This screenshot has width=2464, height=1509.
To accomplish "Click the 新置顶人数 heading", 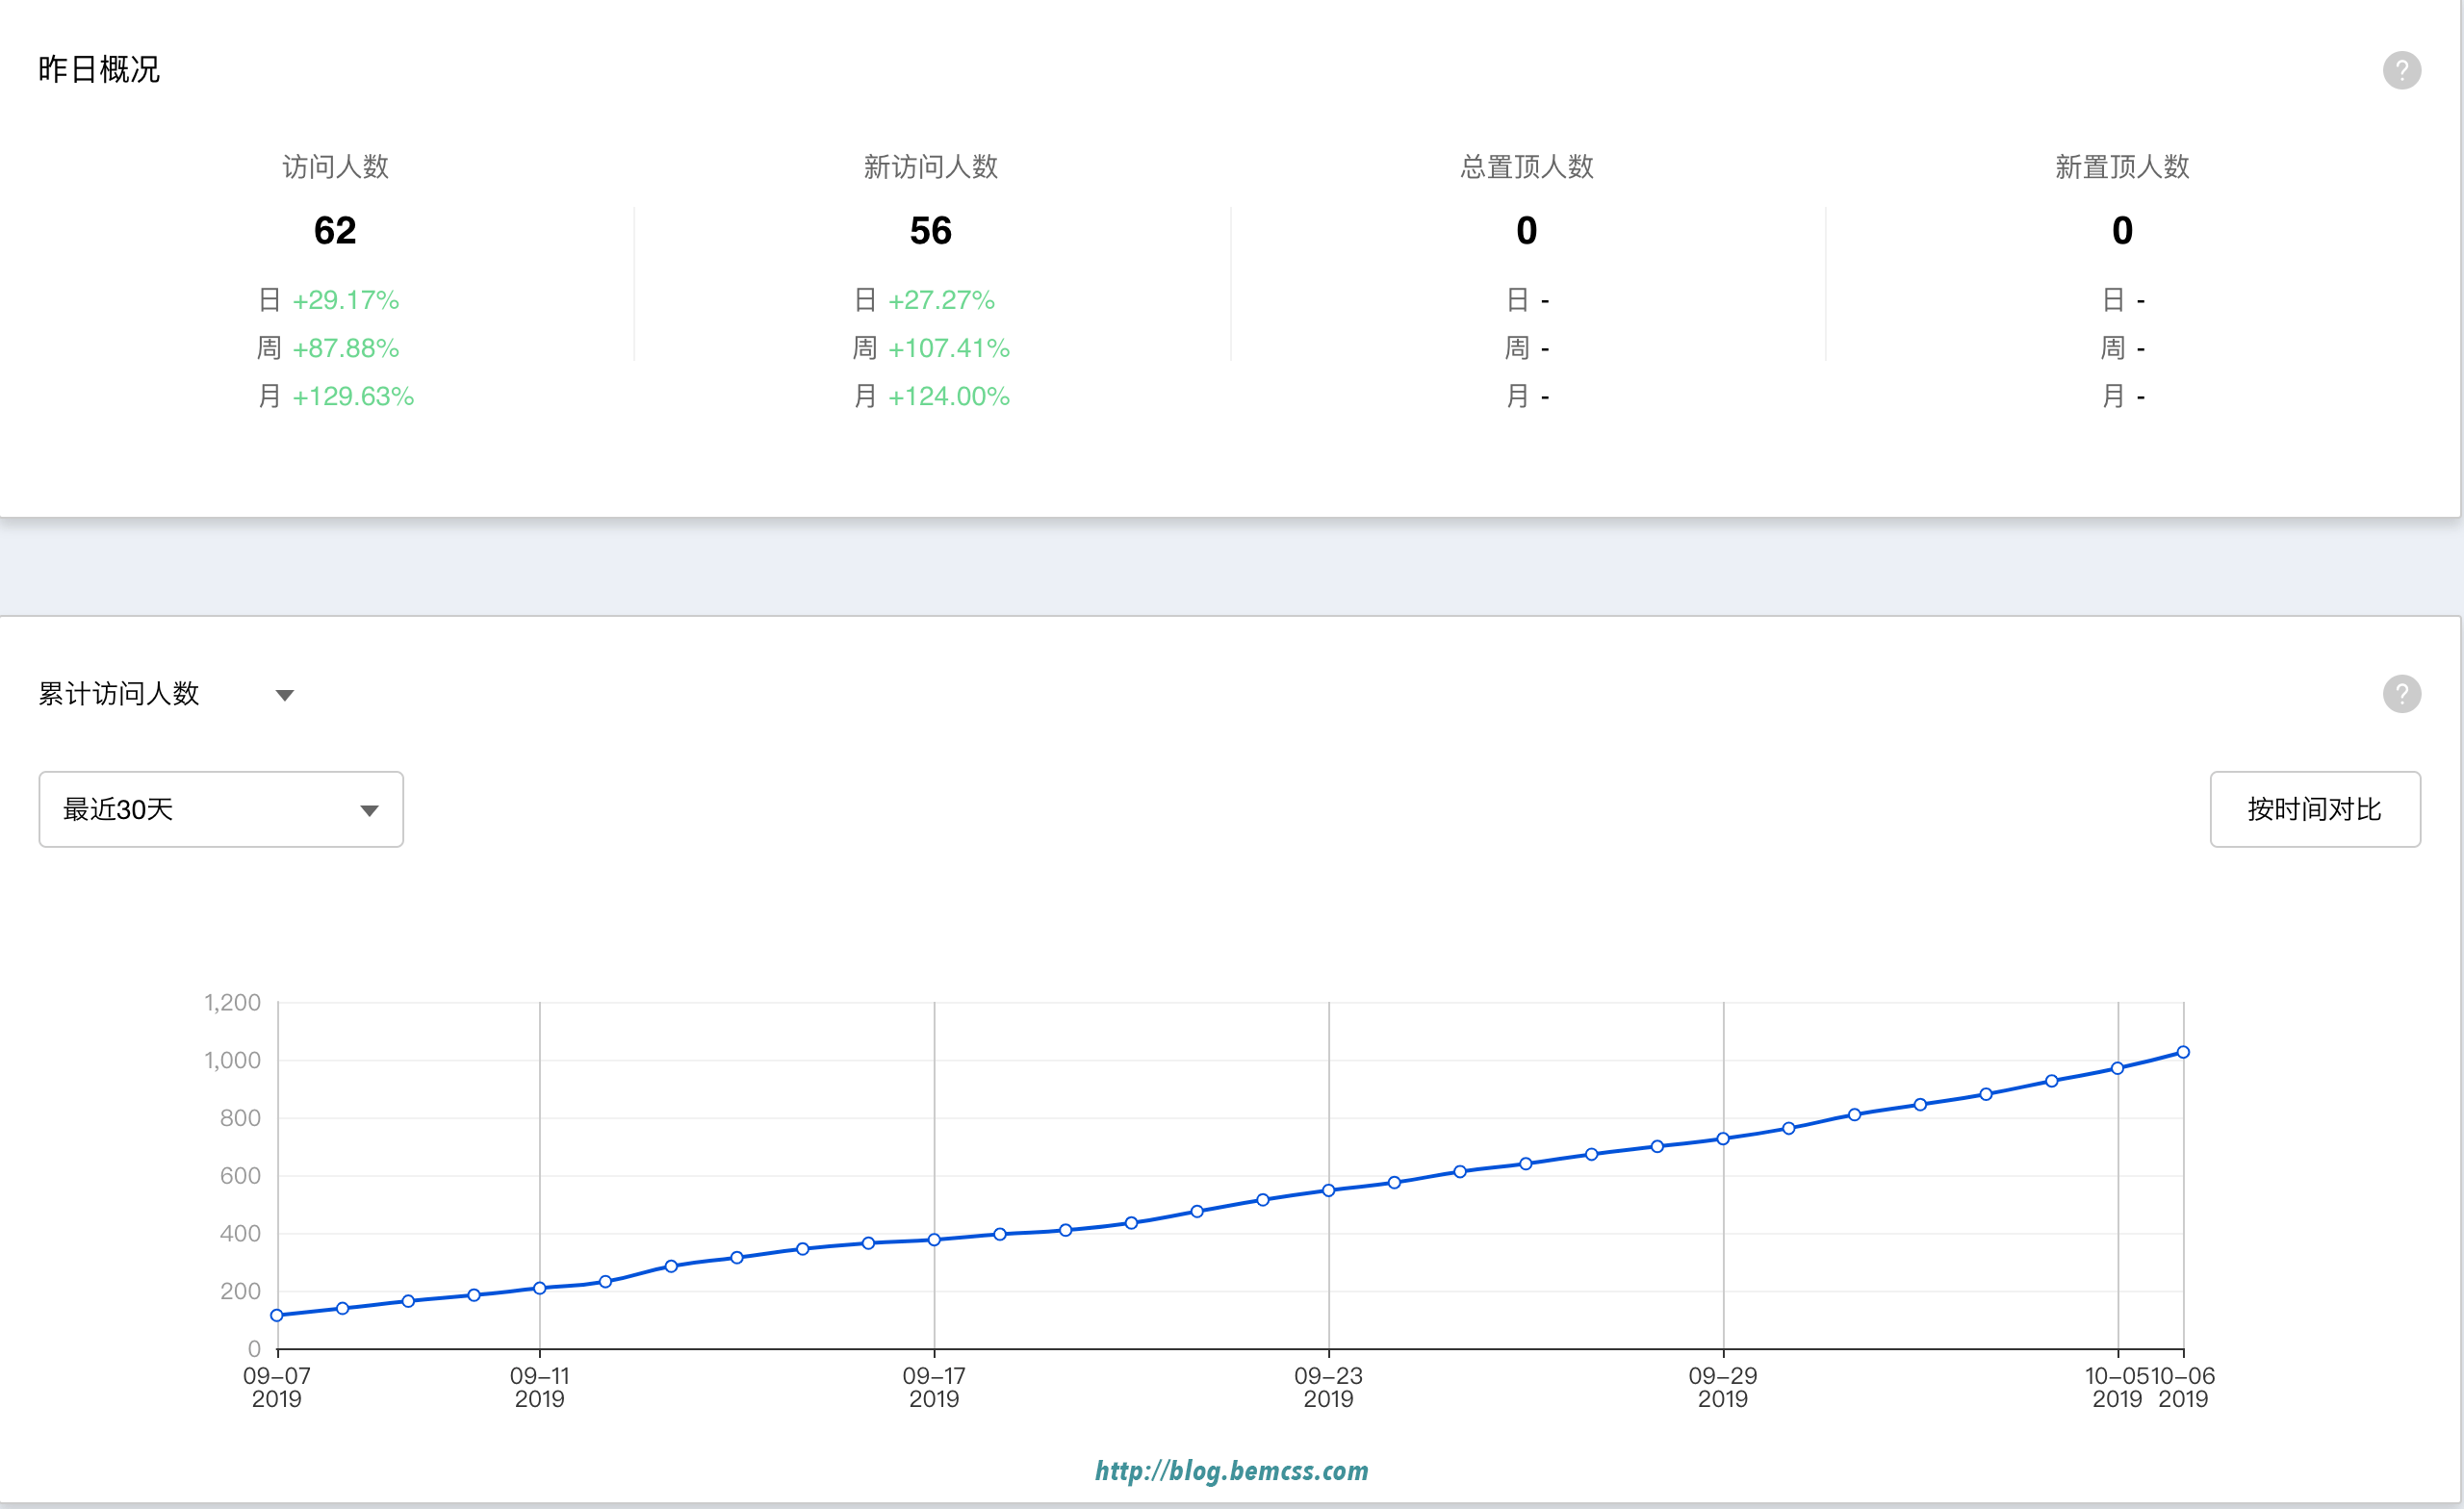I will click(x=2122, y=167).
